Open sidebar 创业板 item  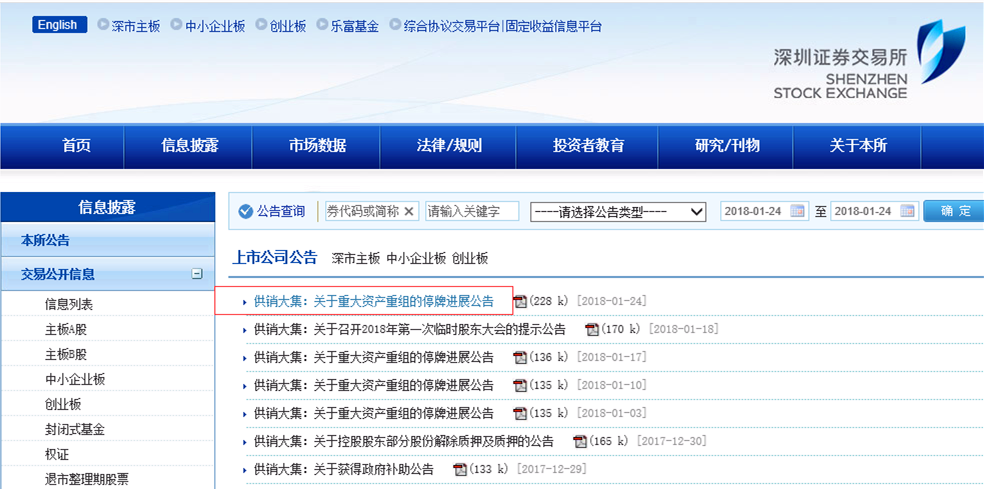(63, 404)
